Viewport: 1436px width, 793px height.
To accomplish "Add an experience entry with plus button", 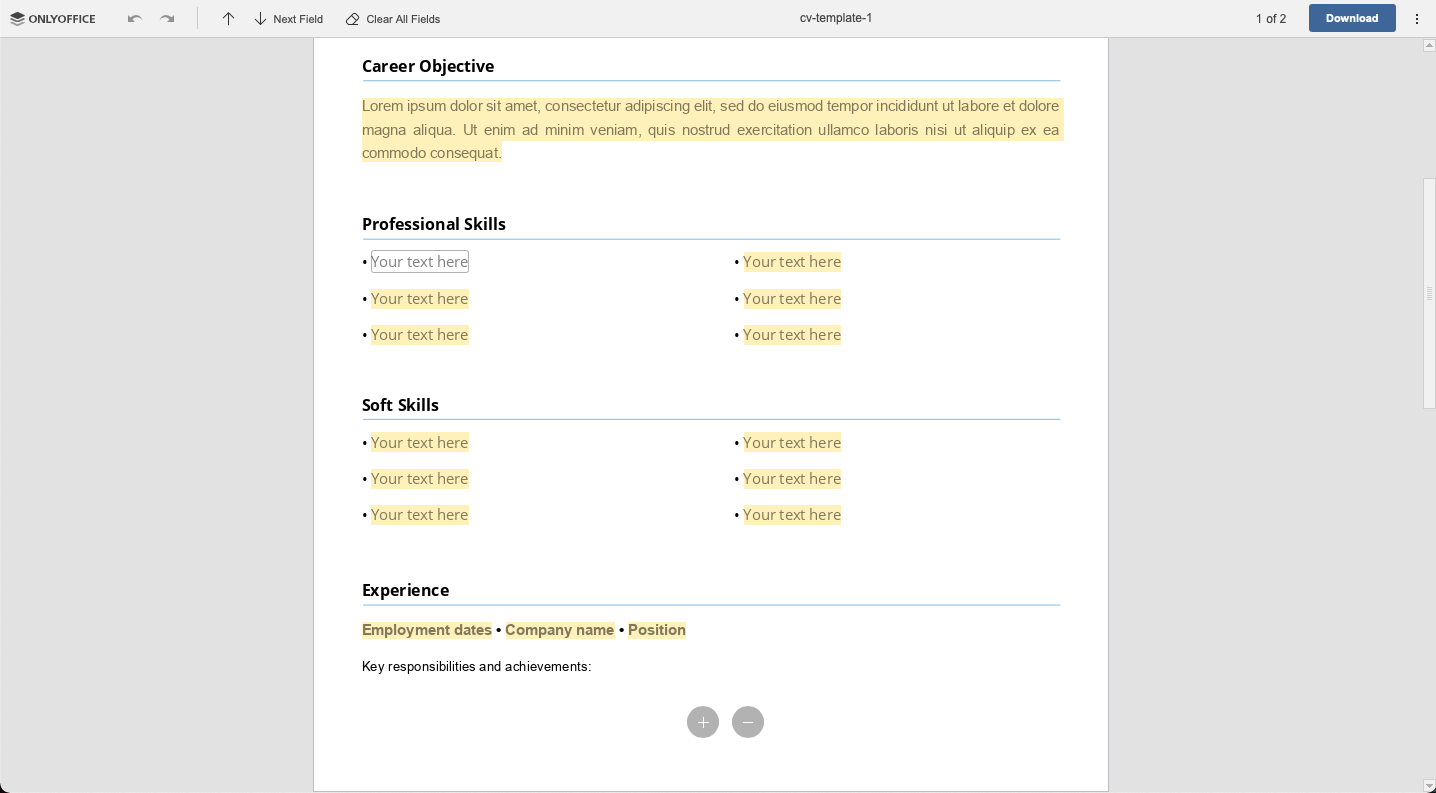I will click(x=703, y=722).
